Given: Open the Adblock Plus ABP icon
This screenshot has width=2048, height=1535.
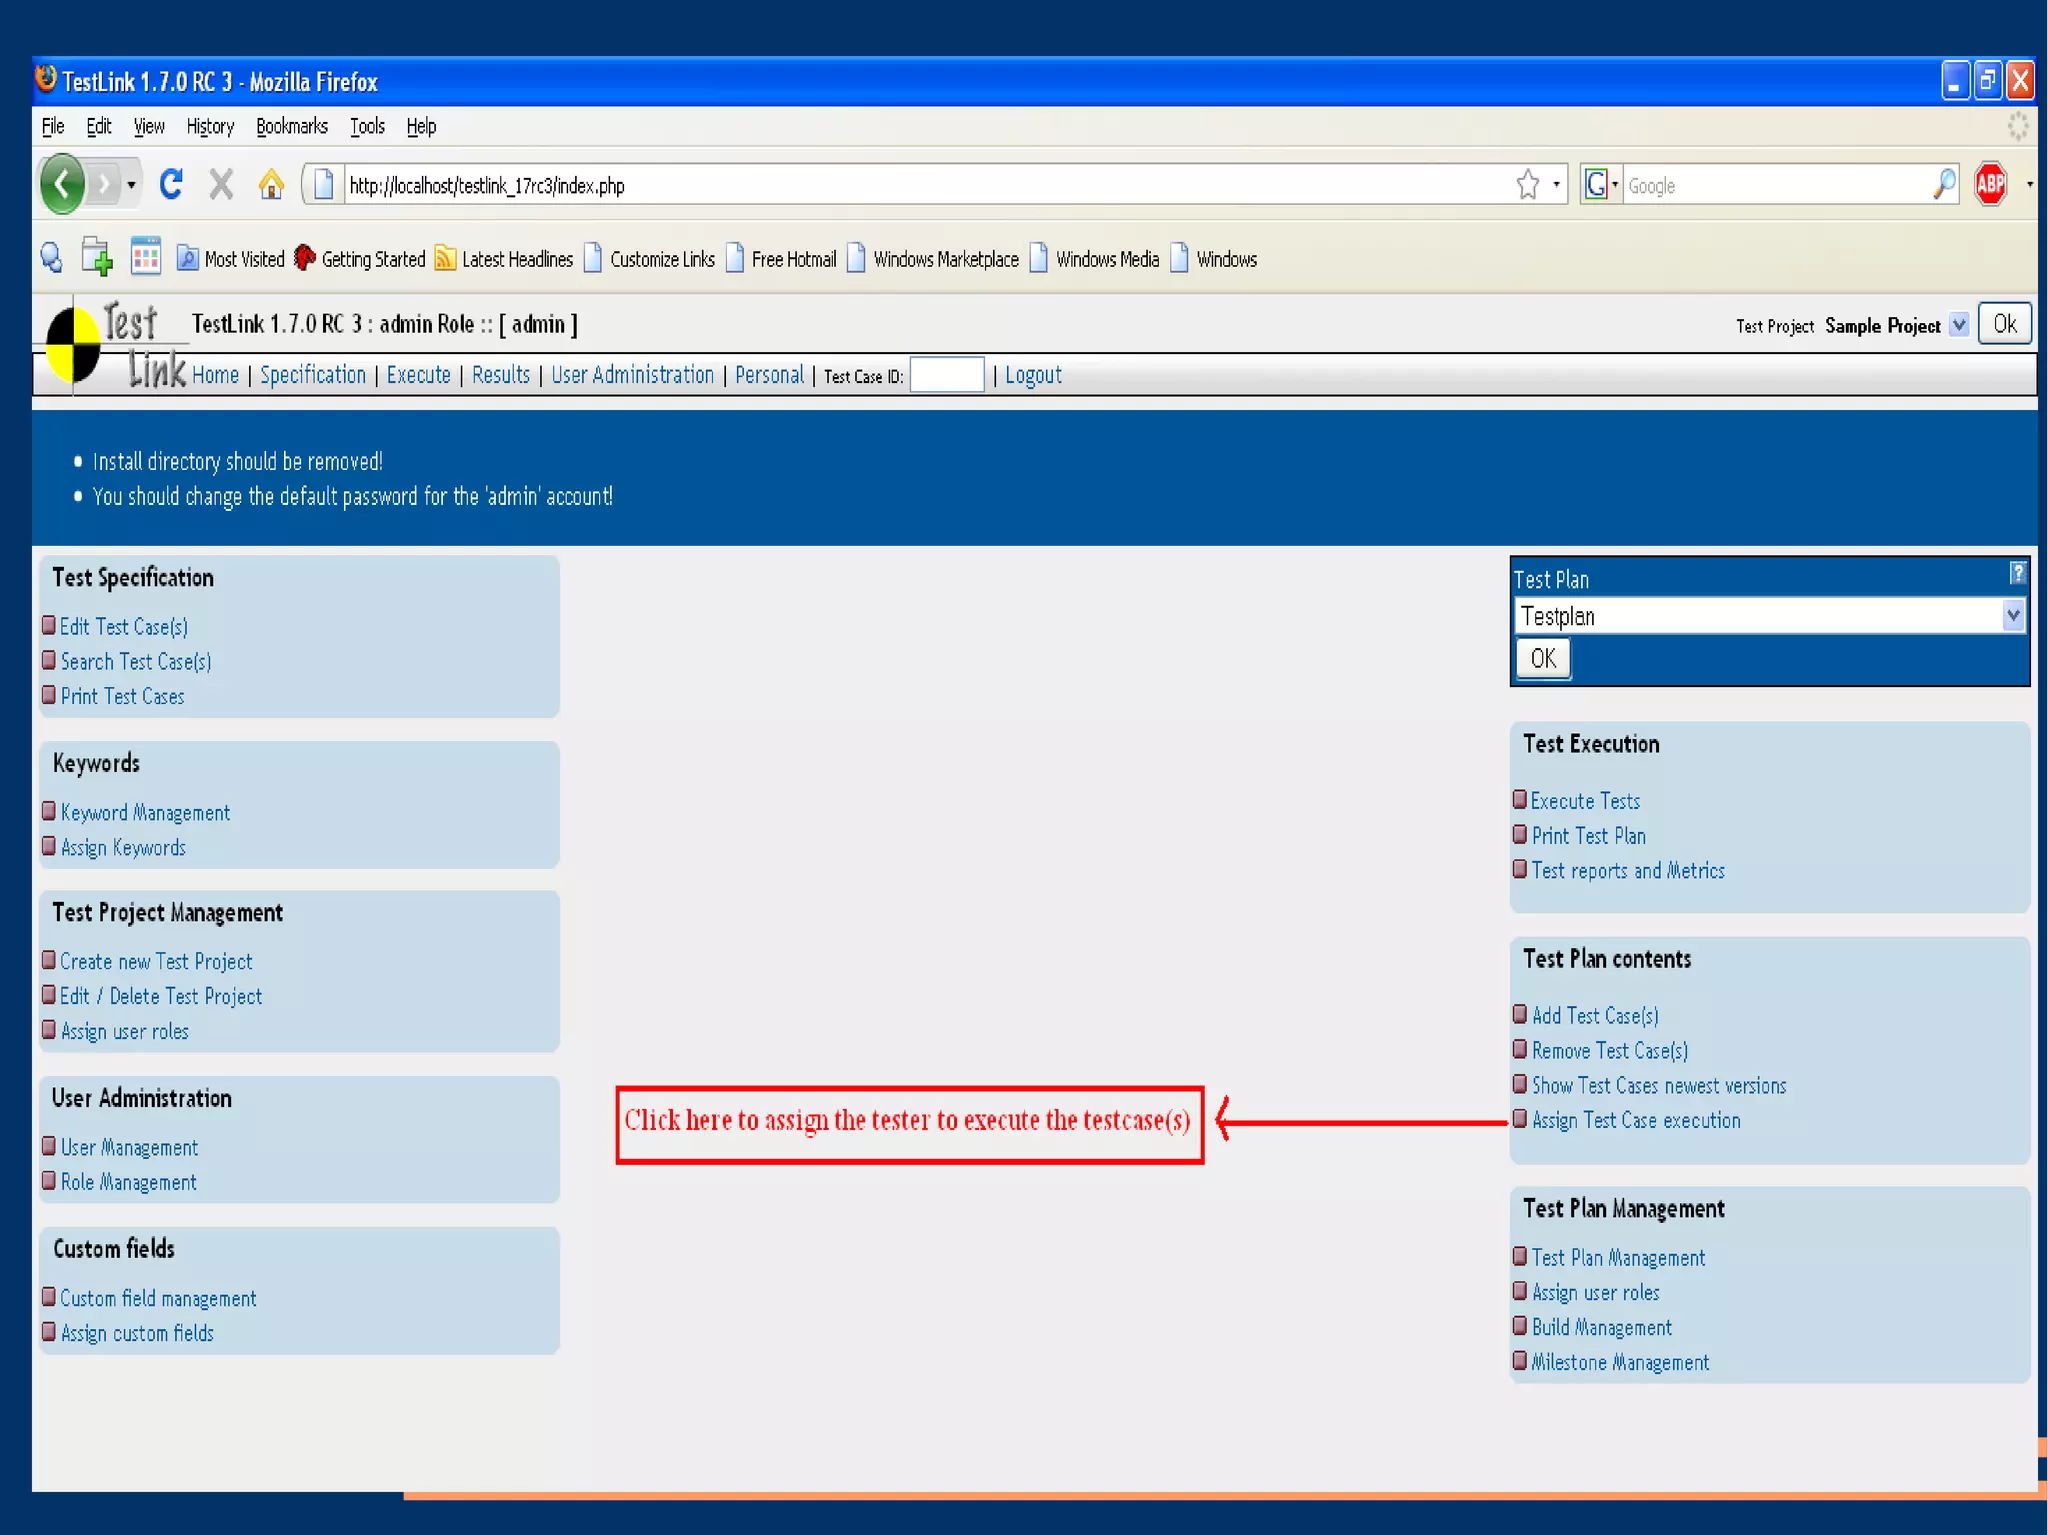Looking at the screenshot, I should [1991, 184].
